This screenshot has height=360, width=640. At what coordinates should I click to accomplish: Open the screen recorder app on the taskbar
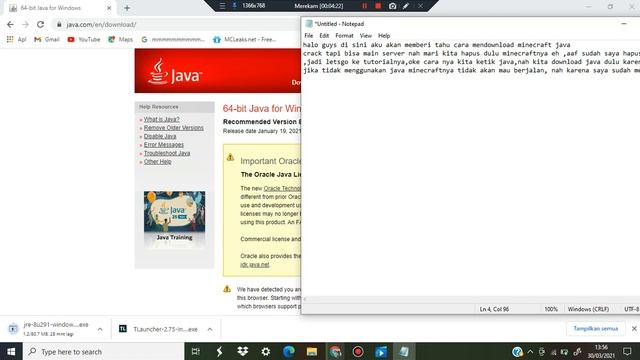pos(358,351)
